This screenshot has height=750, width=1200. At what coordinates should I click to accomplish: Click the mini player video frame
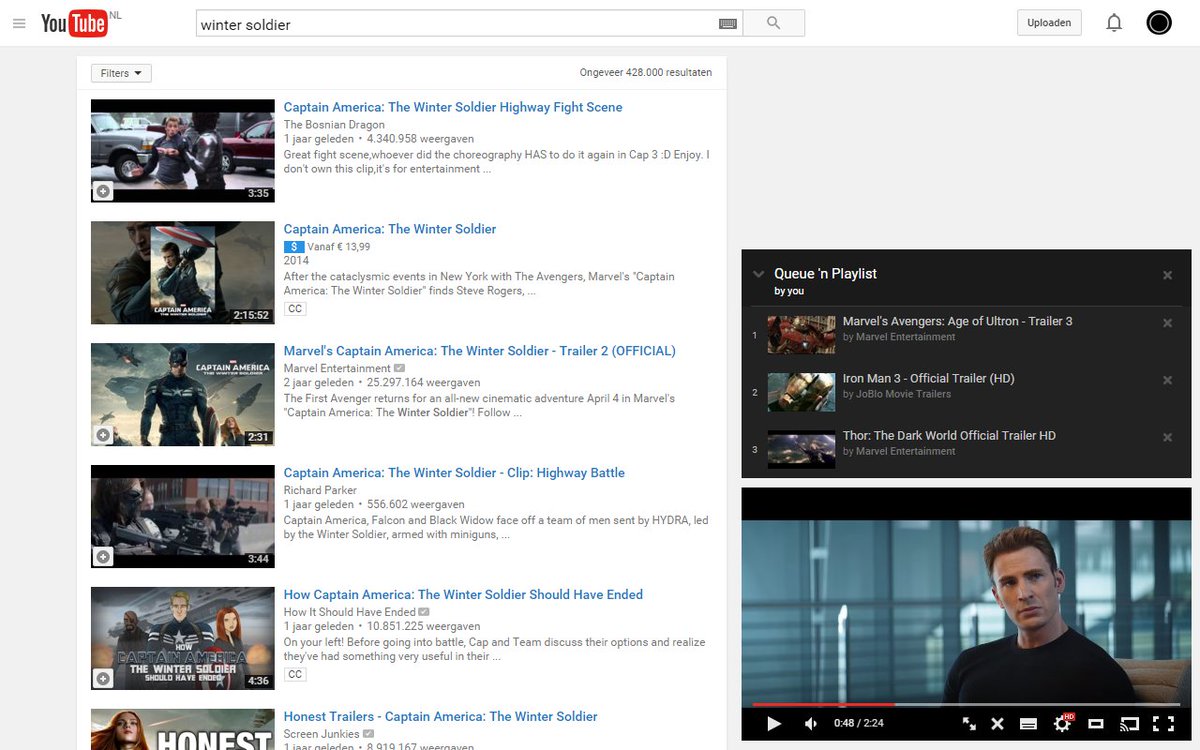pos(966,610)
